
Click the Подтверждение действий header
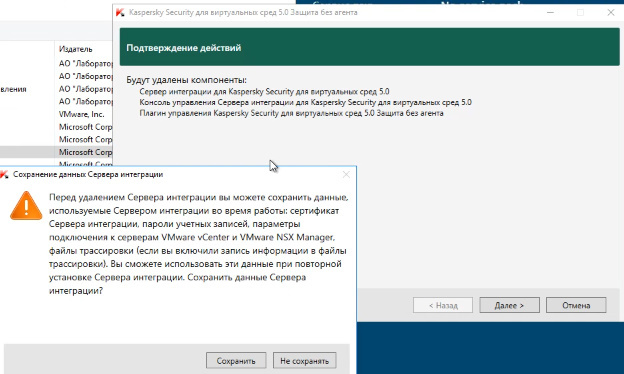(x=184, y=48)
